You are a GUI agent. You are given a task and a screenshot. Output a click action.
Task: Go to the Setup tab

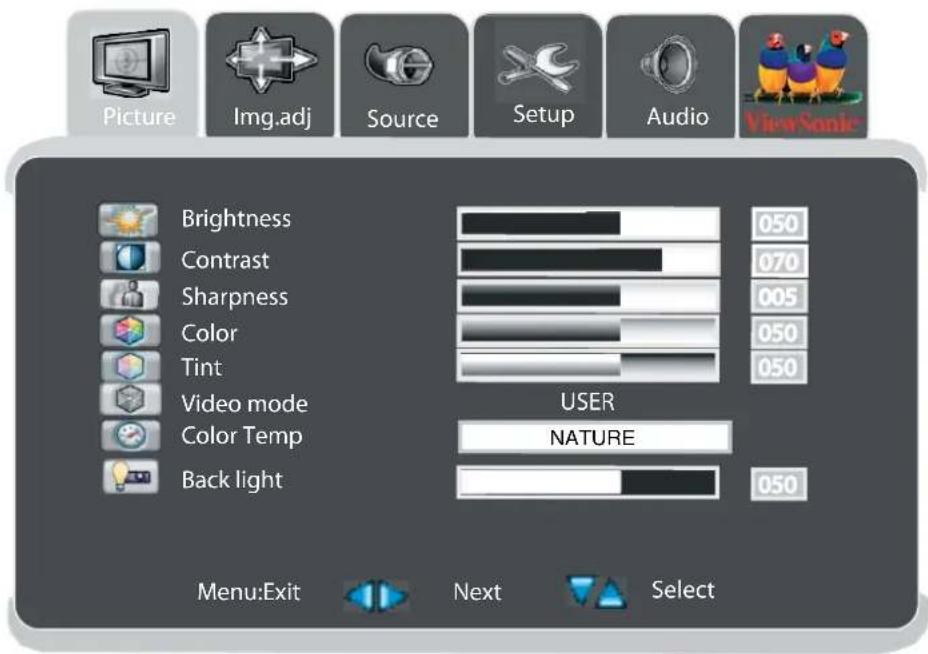pos(537,76)
